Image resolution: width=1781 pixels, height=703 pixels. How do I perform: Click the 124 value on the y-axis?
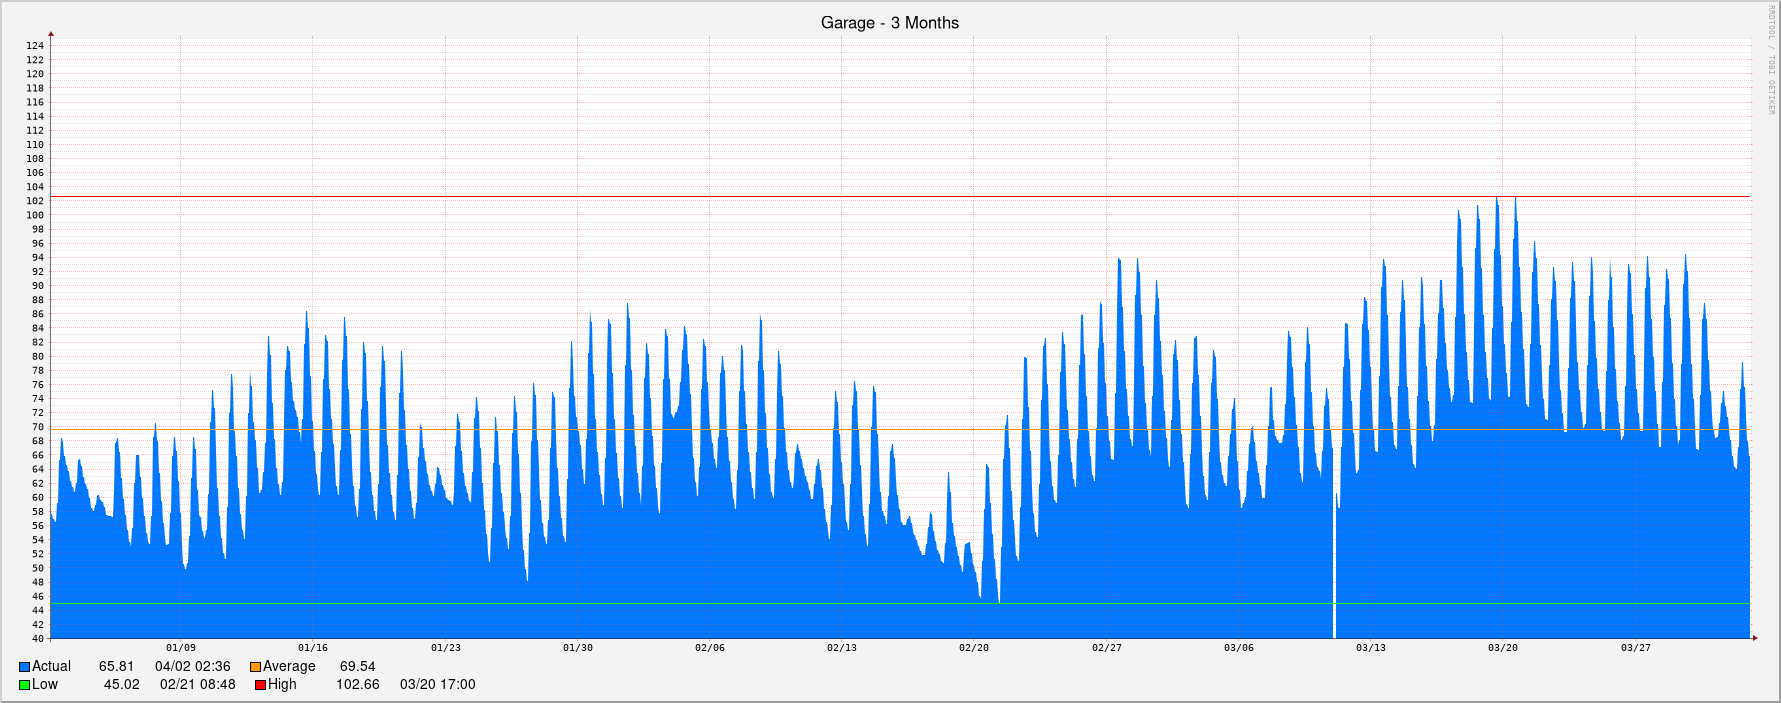(35, 46)
